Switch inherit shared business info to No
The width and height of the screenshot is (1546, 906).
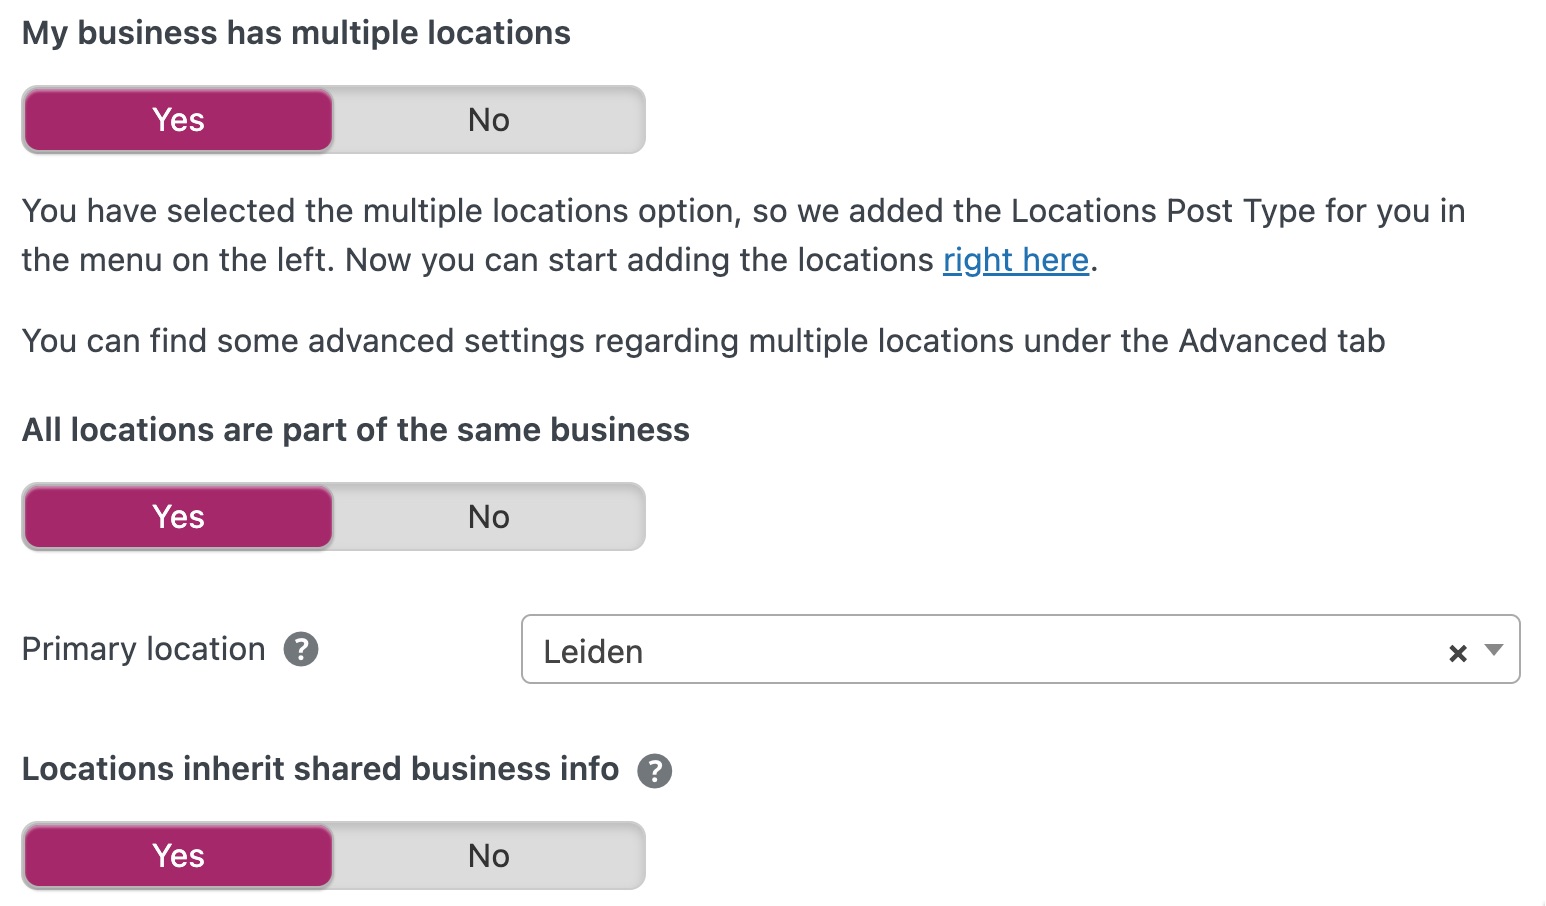(x=488, y=856)
